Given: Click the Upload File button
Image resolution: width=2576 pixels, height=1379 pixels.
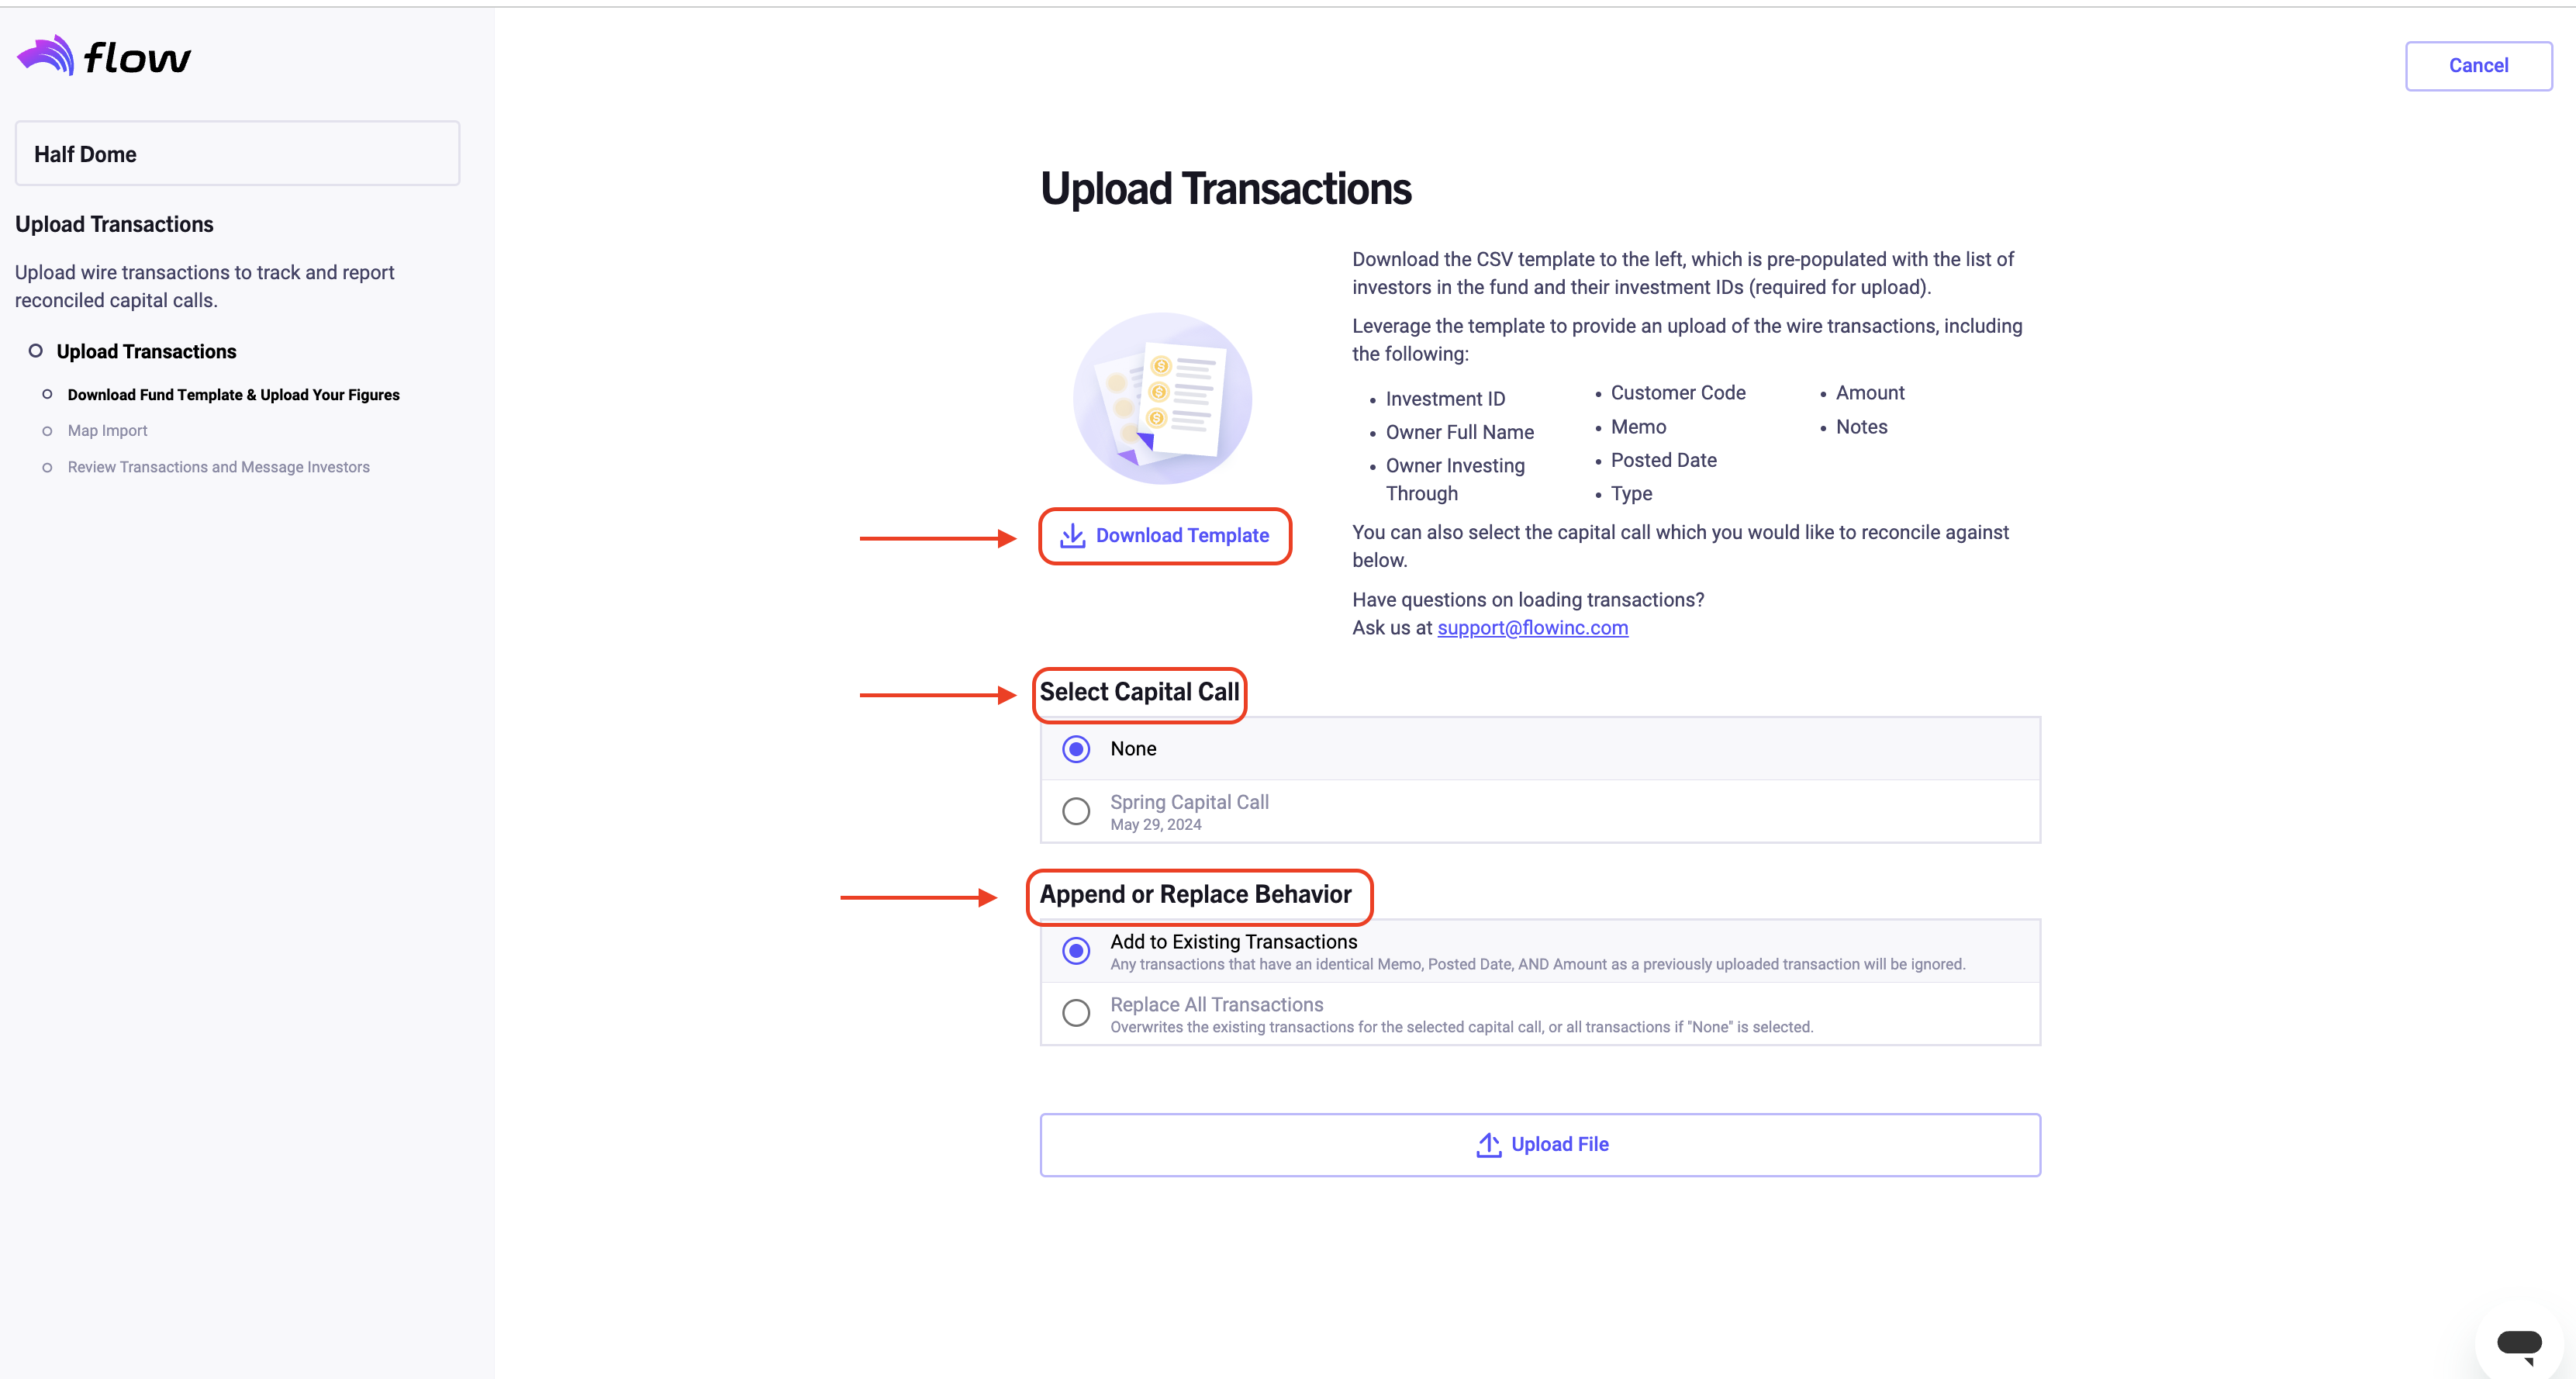Looking at the screenshot, I should [x=1540, y=1145].
